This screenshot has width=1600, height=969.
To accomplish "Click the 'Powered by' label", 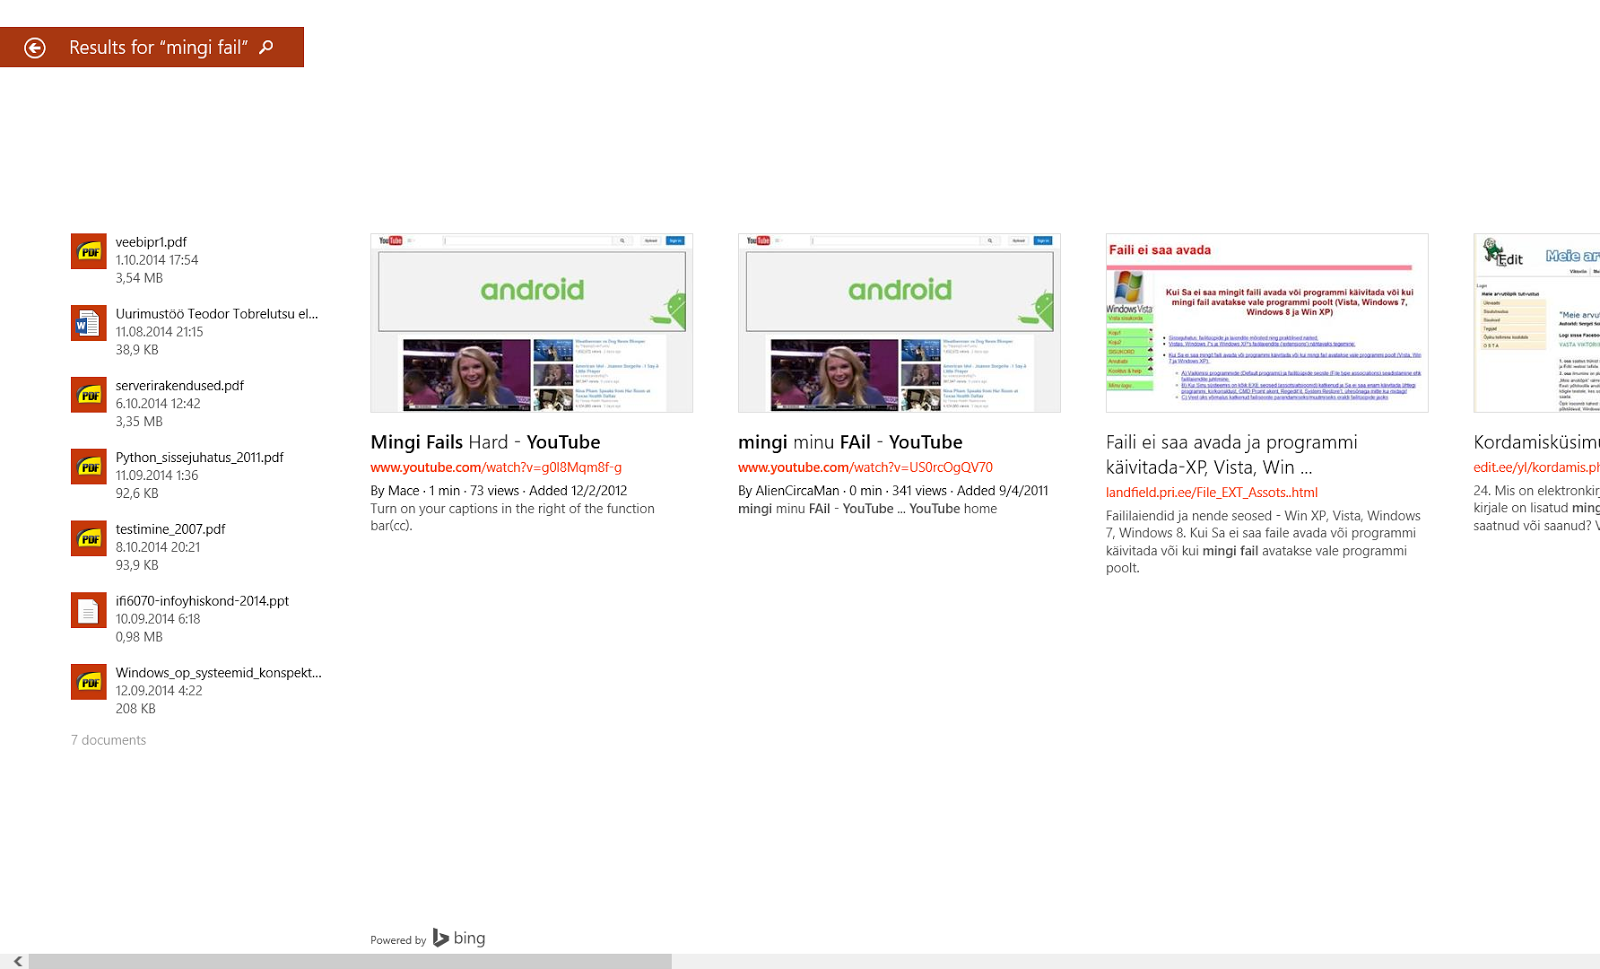I will pos(398,940).
